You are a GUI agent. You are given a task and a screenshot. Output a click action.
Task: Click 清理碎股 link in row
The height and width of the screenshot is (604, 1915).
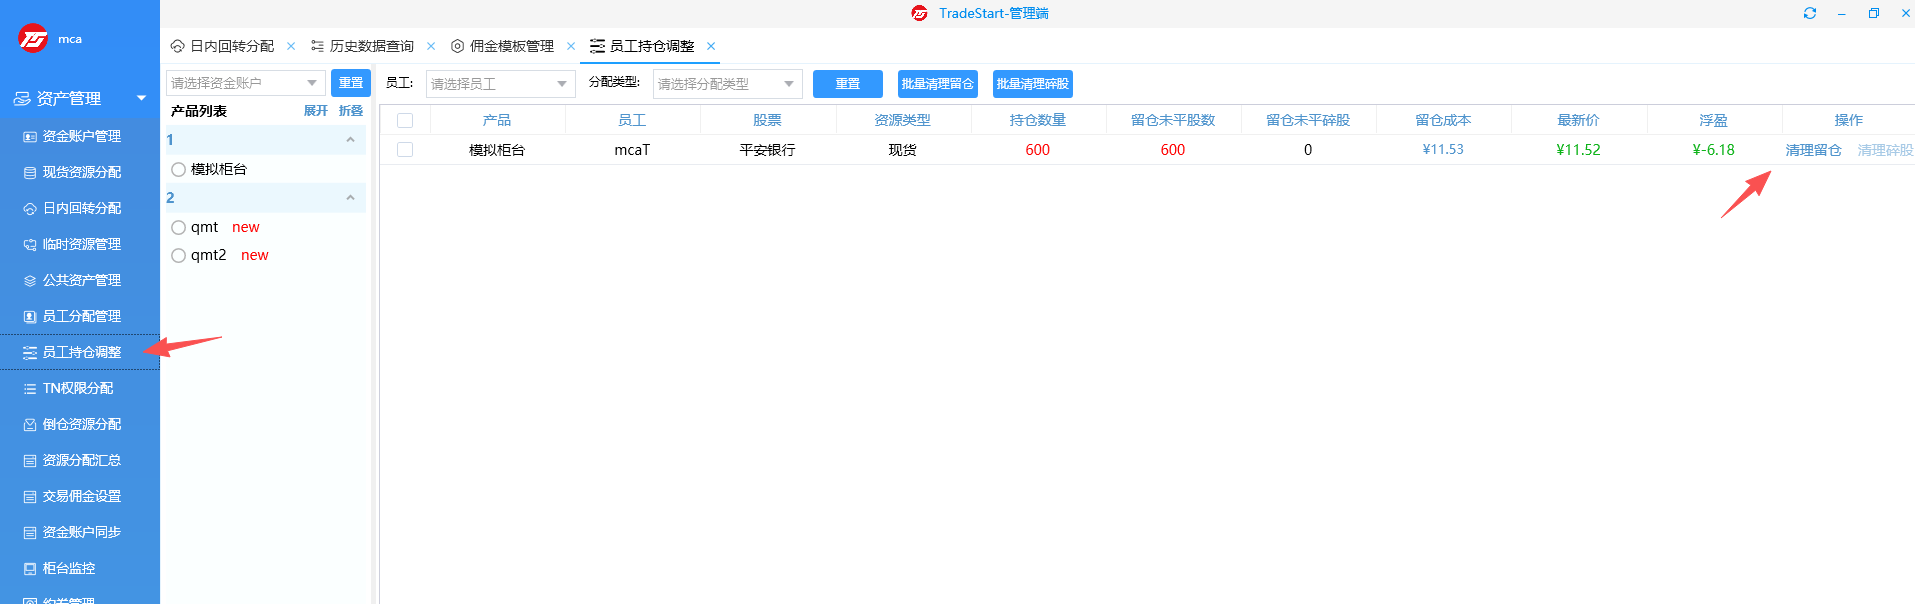coord(1885,150)
